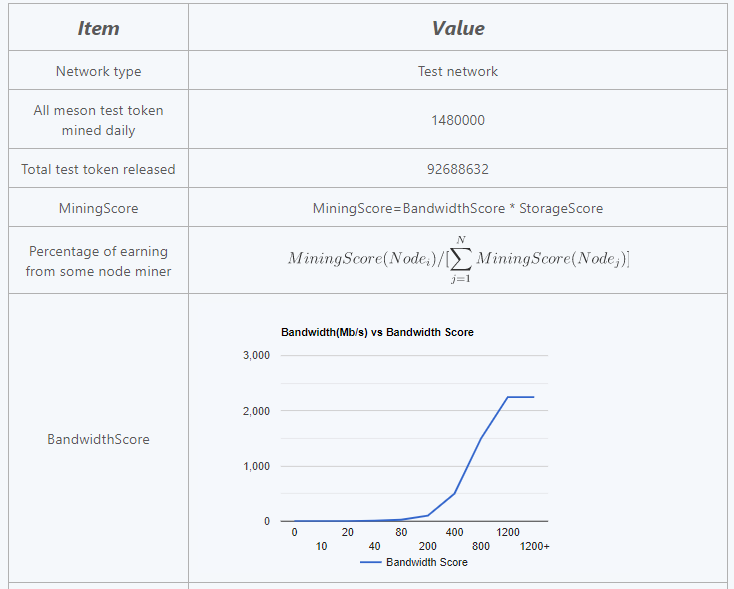734x589 pixels.
Task: Select the "Network type" cell
Action: click(x=98, y=71)
